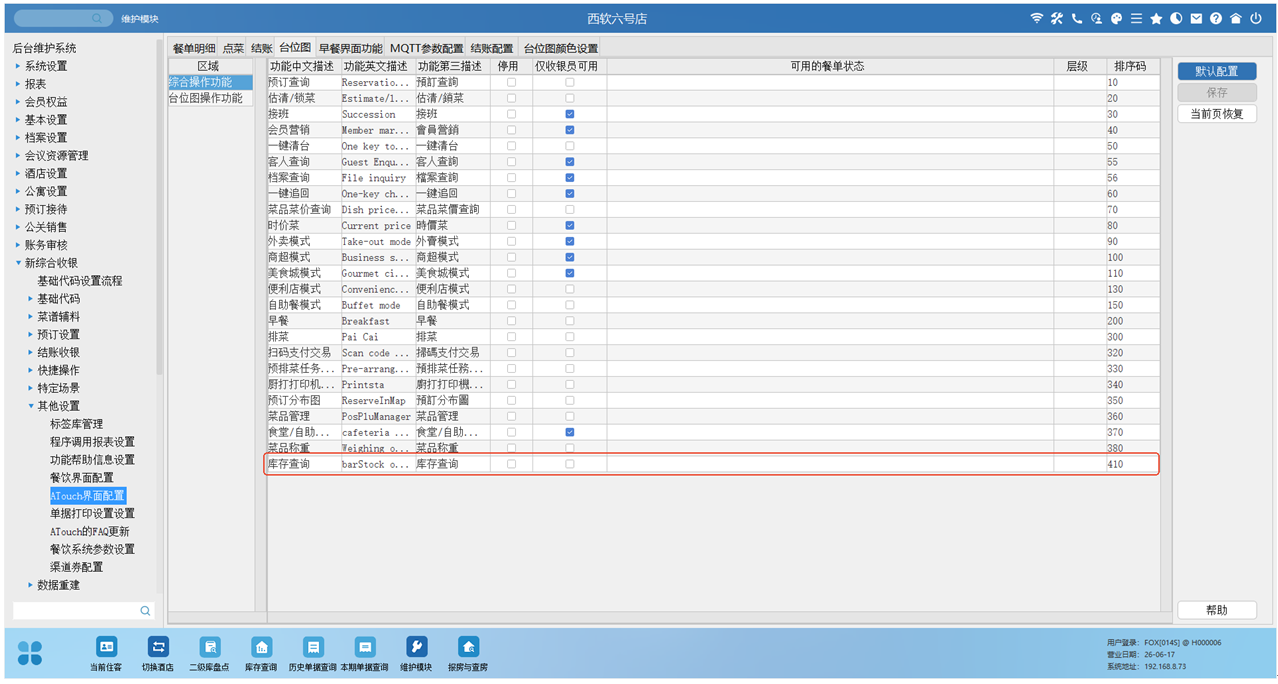Switch to MQTT参数配置 tab
The image size is (1278, 684).
[427, 48]
